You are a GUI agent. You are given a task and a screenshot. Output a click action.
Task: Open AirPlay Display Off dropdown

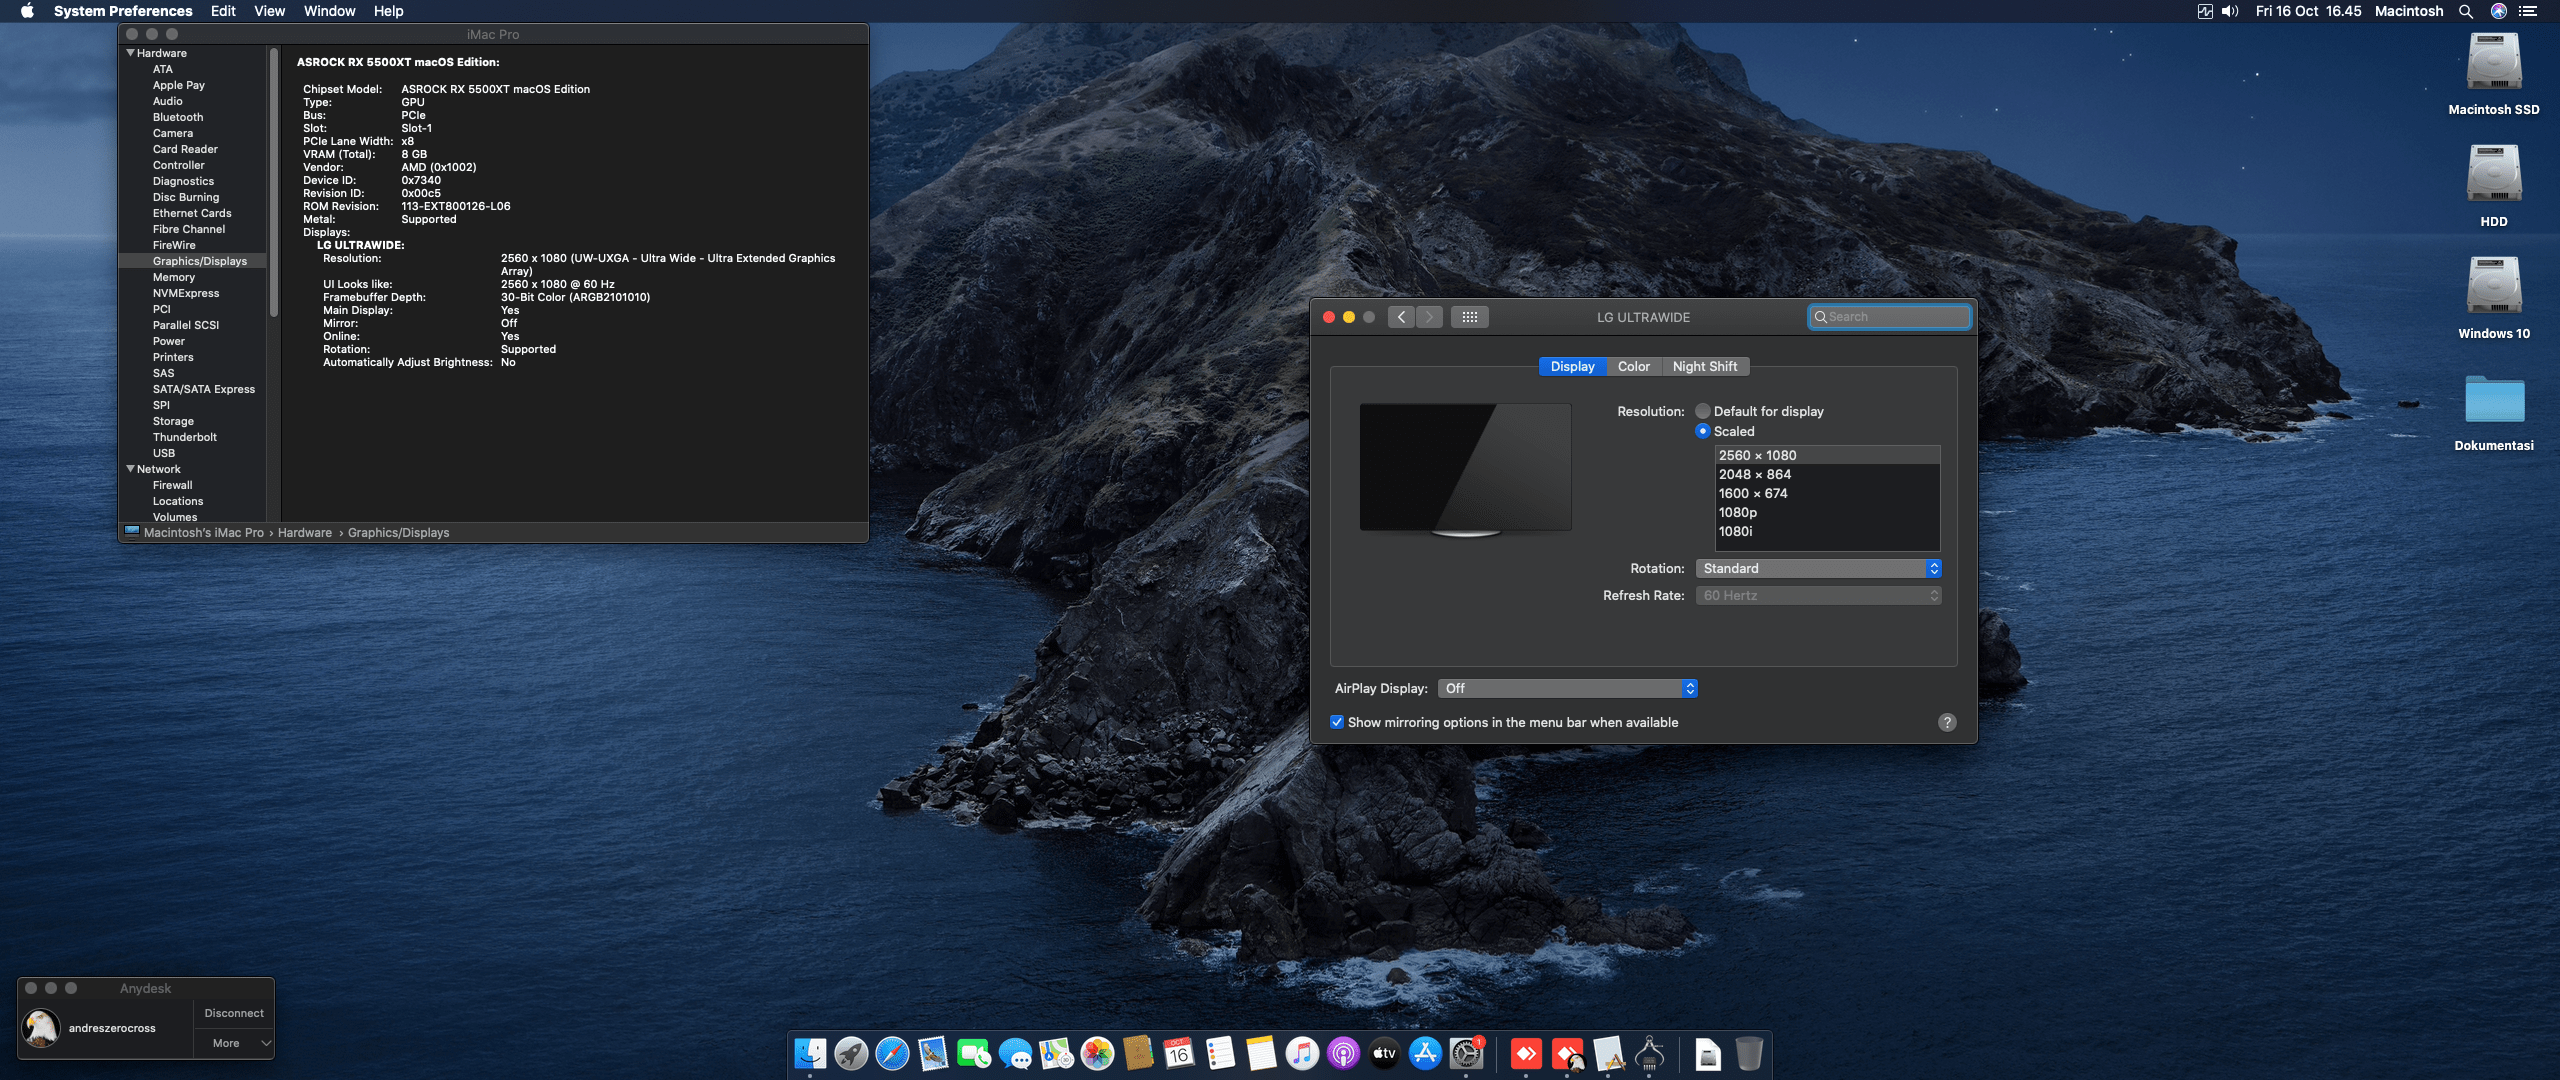1567,688
